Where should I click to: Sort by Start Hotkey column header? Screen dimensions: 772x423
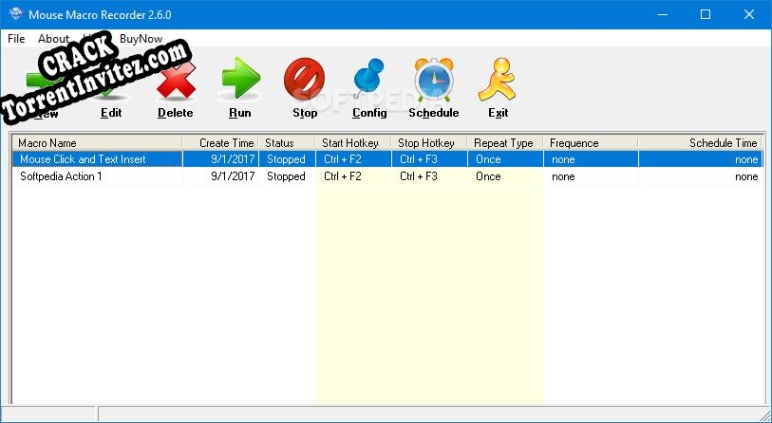(353, 143)
